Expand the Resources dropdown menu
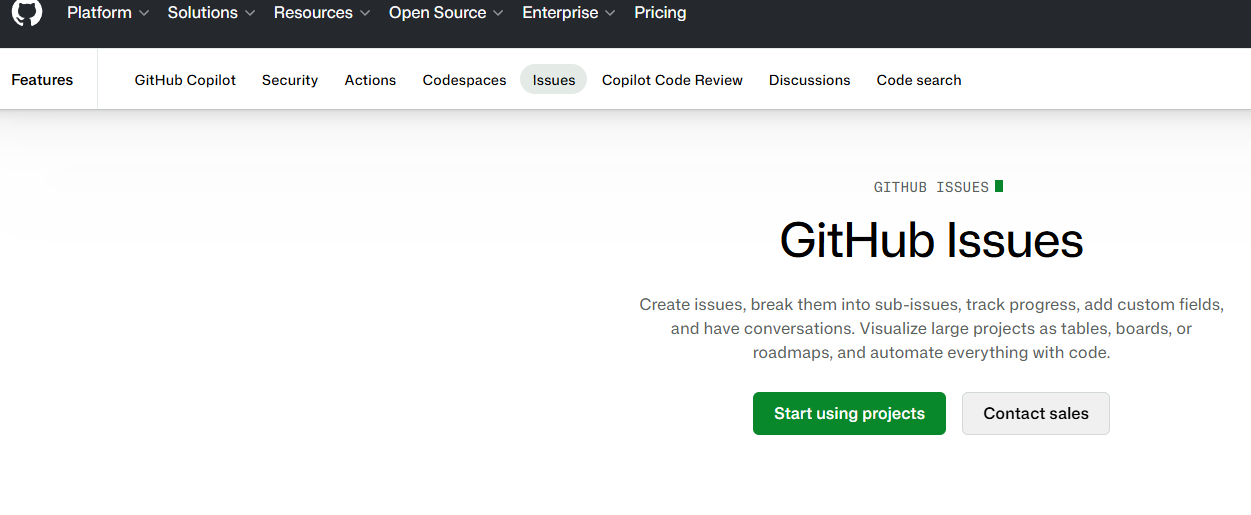Viewport: 1251px width, 515px height. [x=322, y=13]
